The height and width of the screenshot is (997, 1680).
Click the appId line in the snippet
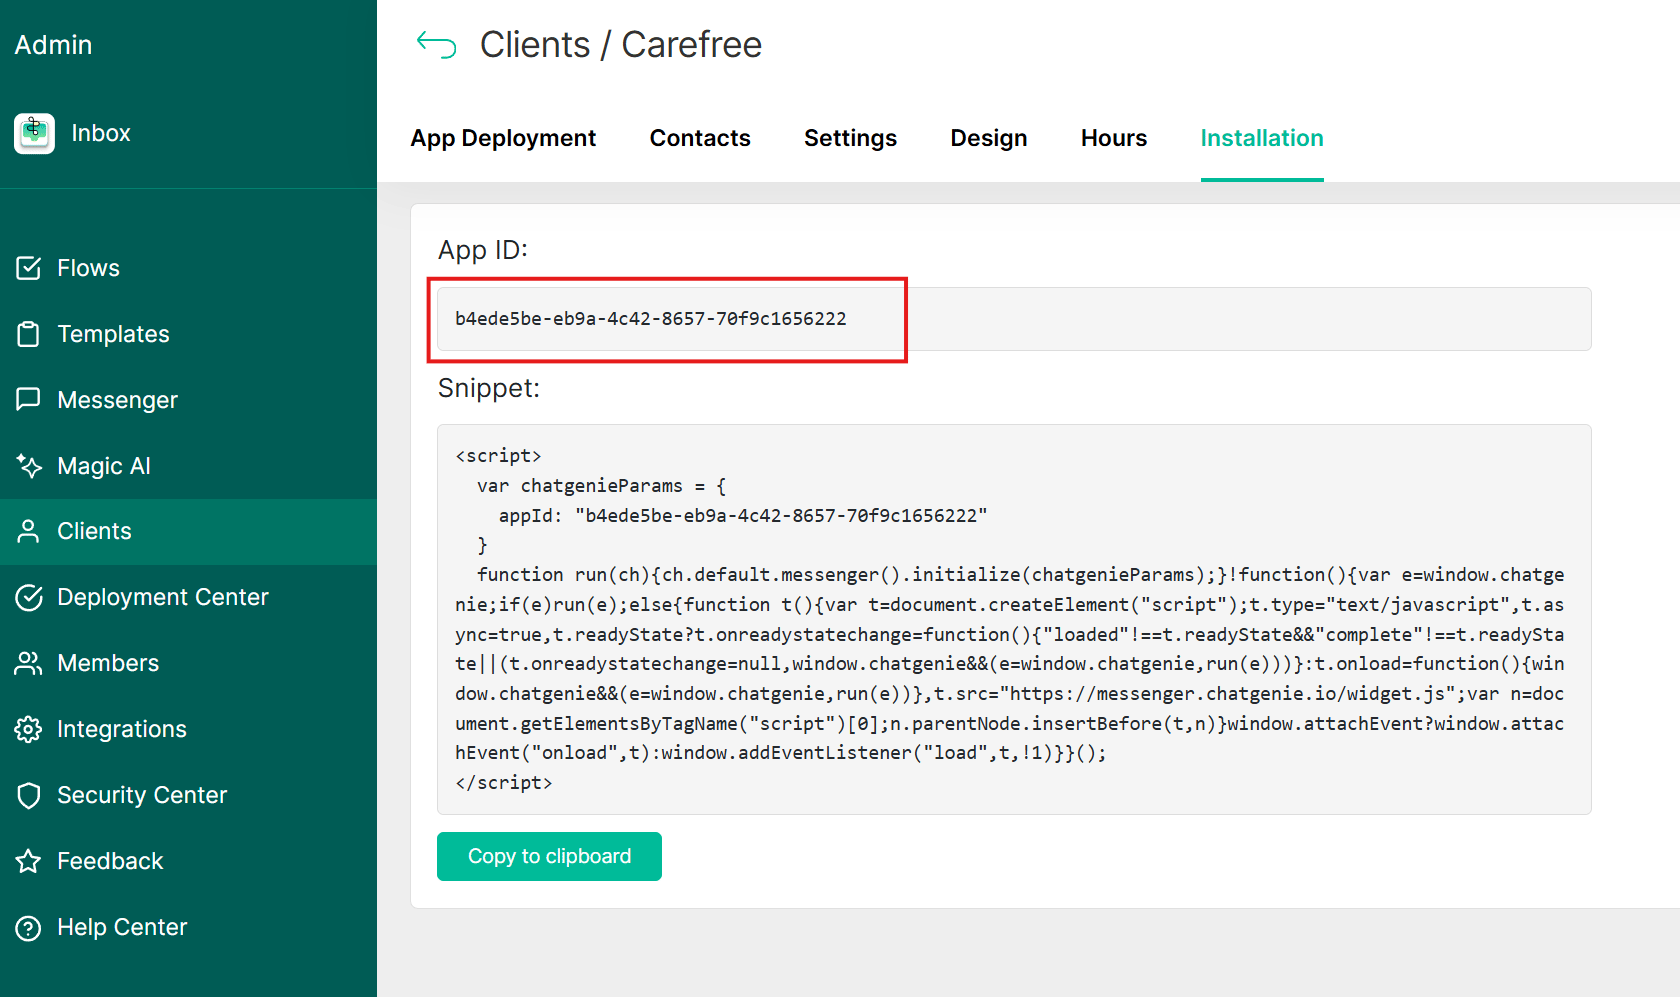pos(743,516)
